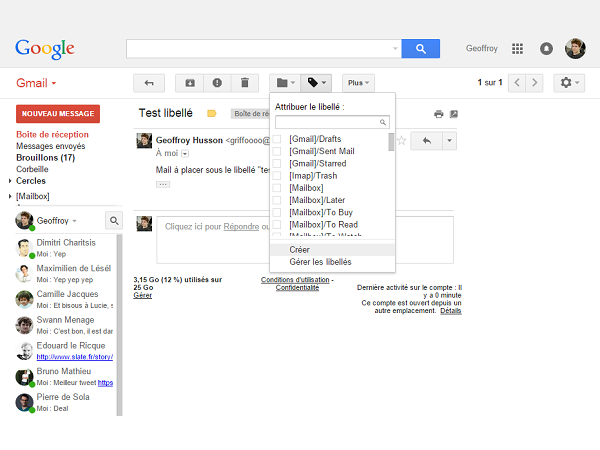Search chat contacts with magnifier icon

click(x=114, y=220)
